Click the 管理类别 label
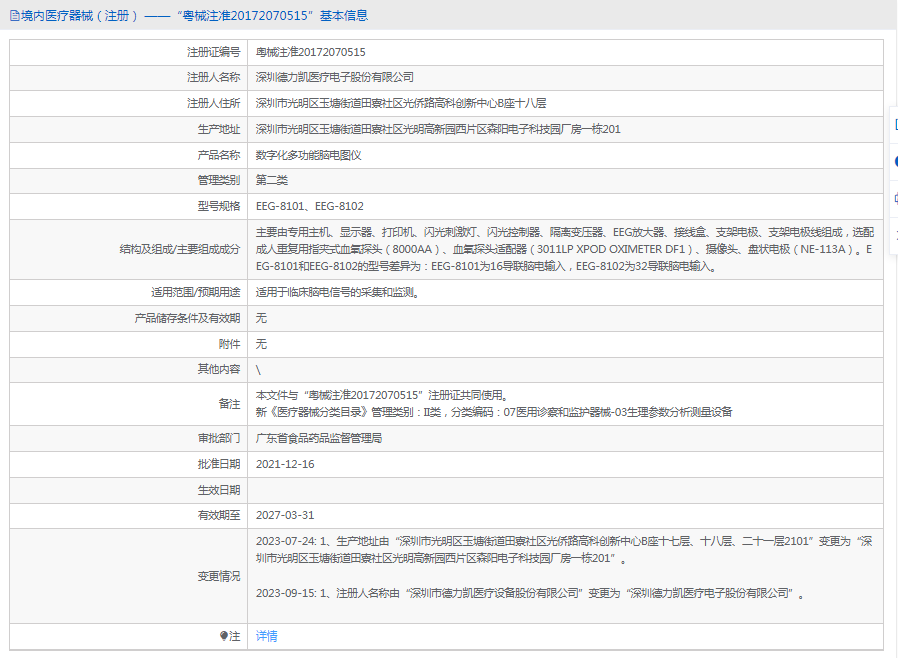 click(219, 180)
